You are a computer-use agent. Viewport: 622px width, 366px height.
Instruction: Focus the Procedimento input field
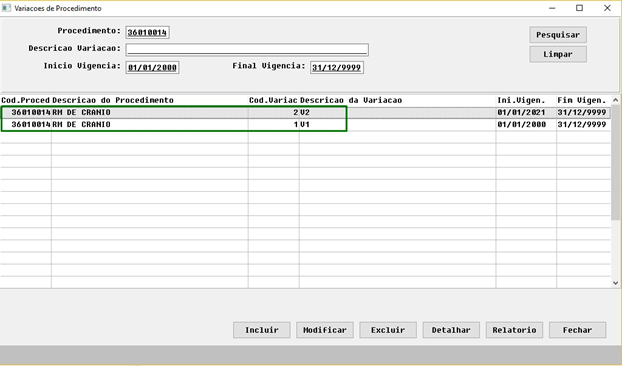pyautogui.click(x=148, y=33)
